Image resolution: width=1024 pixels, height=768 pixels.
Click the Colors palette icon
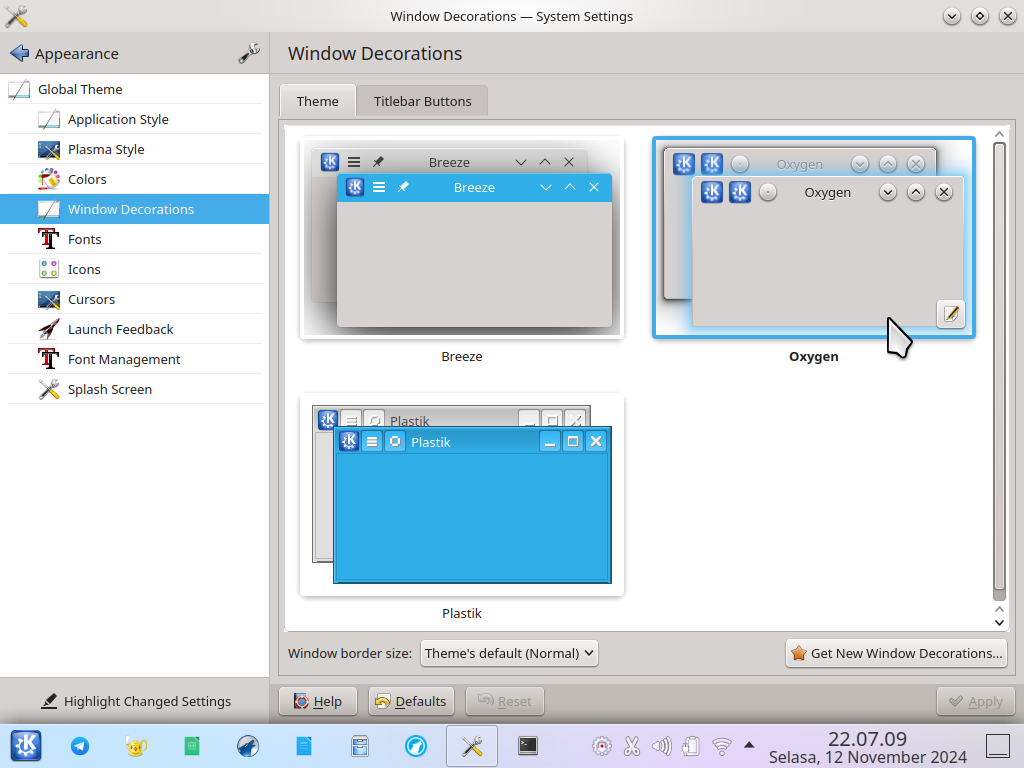[x=49, y=180]
